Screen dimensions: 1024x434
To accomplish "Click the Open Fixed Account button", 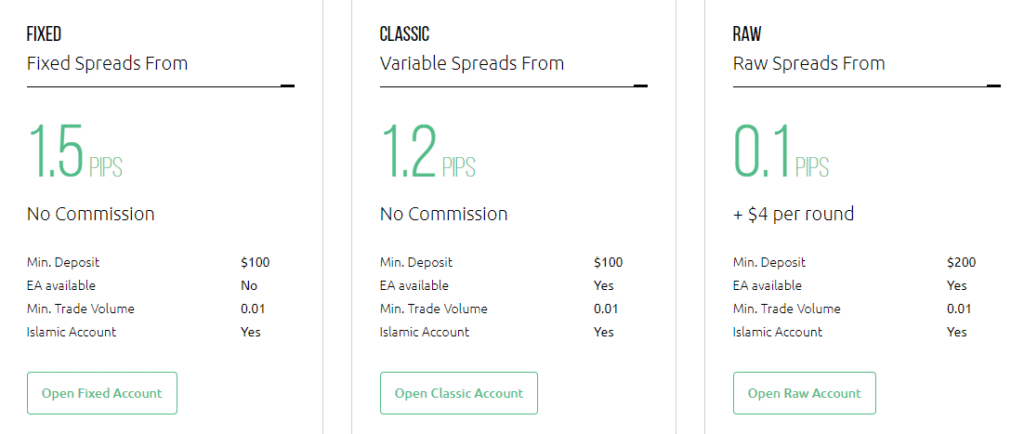I will tap(102, 393).
